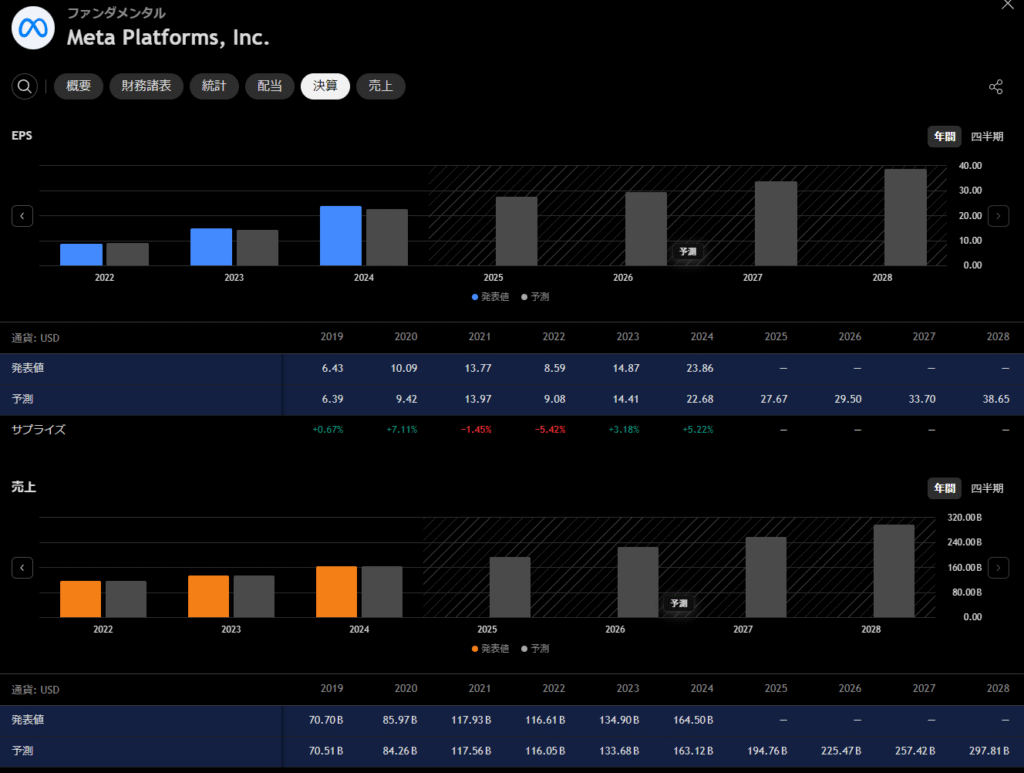Click the revenue forecast 225.47 B
The width and height of the screenshot is (1024, 773).
pos(841,751)
